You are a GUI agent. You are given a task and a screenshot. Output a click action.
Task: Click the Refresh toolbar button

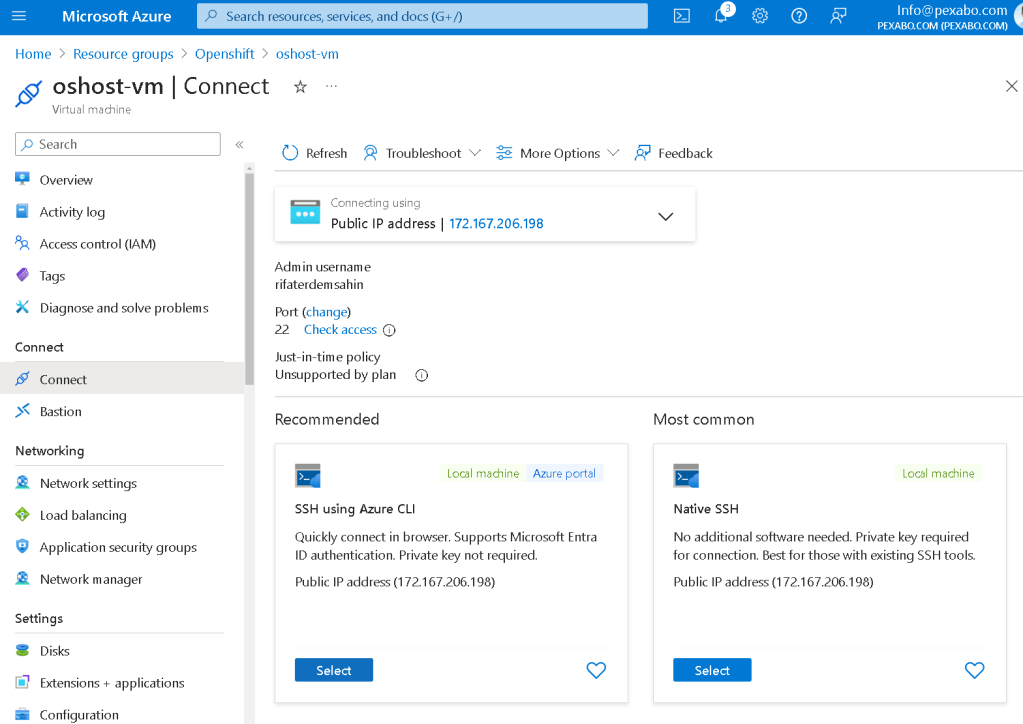[x=314, y=153]
